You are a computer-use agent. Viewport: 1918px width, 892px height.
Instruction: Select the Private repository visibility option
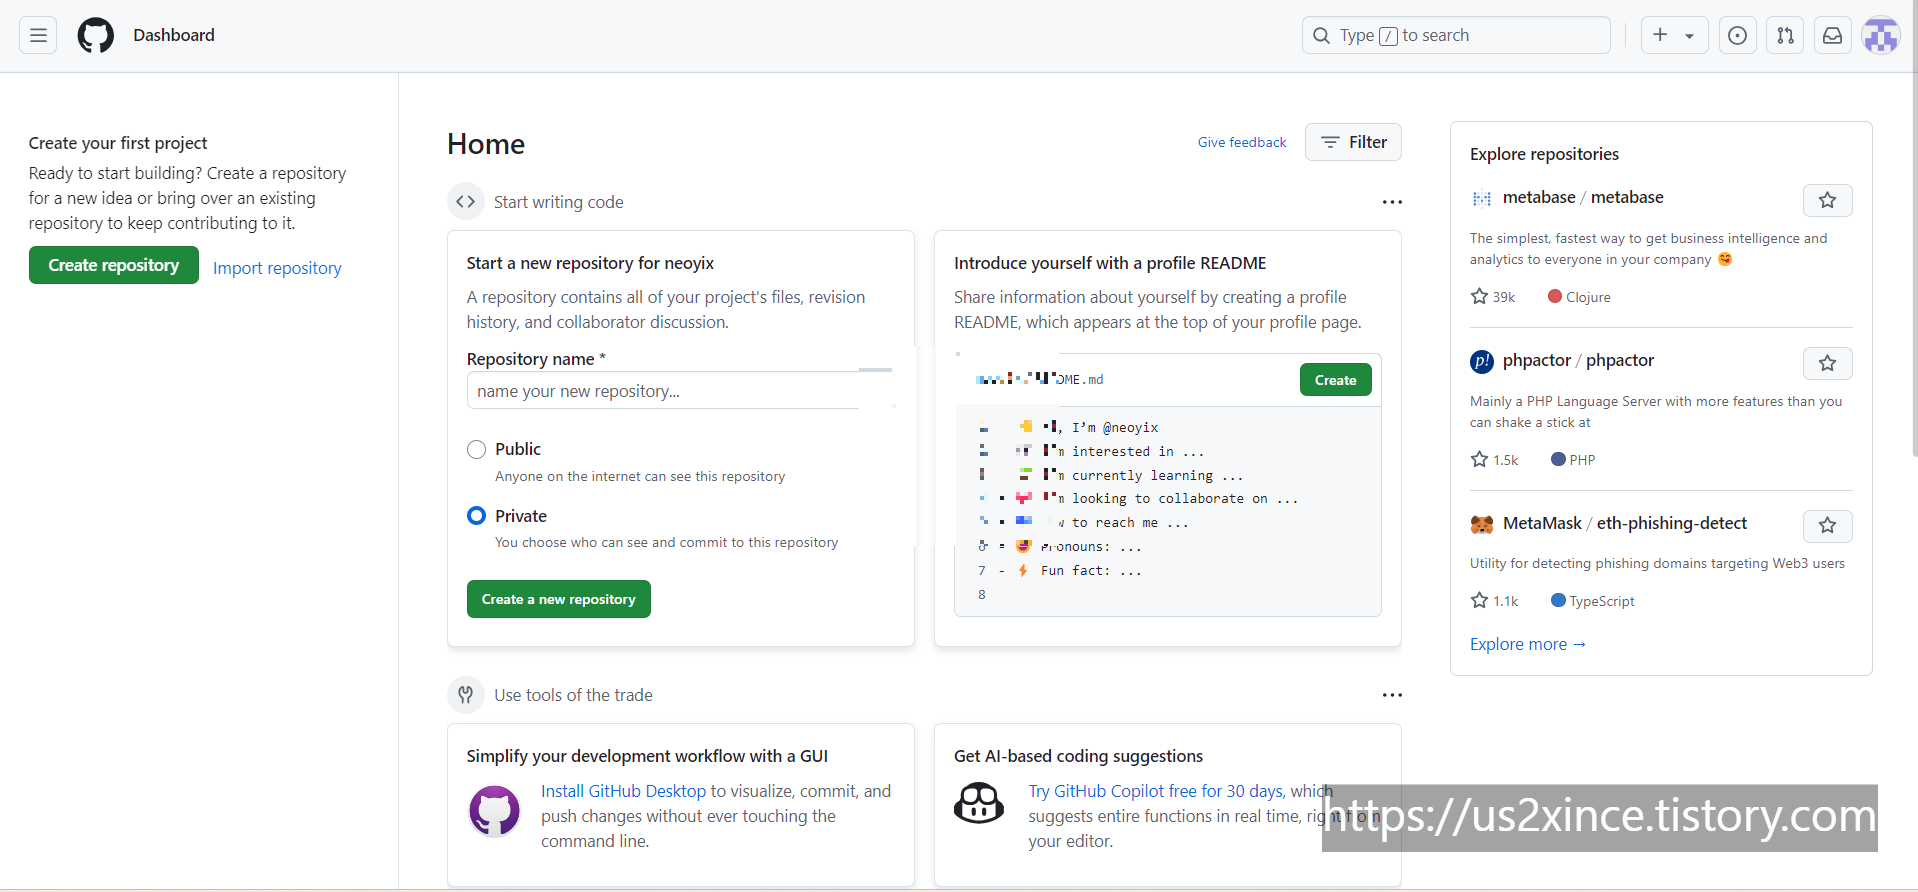tap(476, 516)
